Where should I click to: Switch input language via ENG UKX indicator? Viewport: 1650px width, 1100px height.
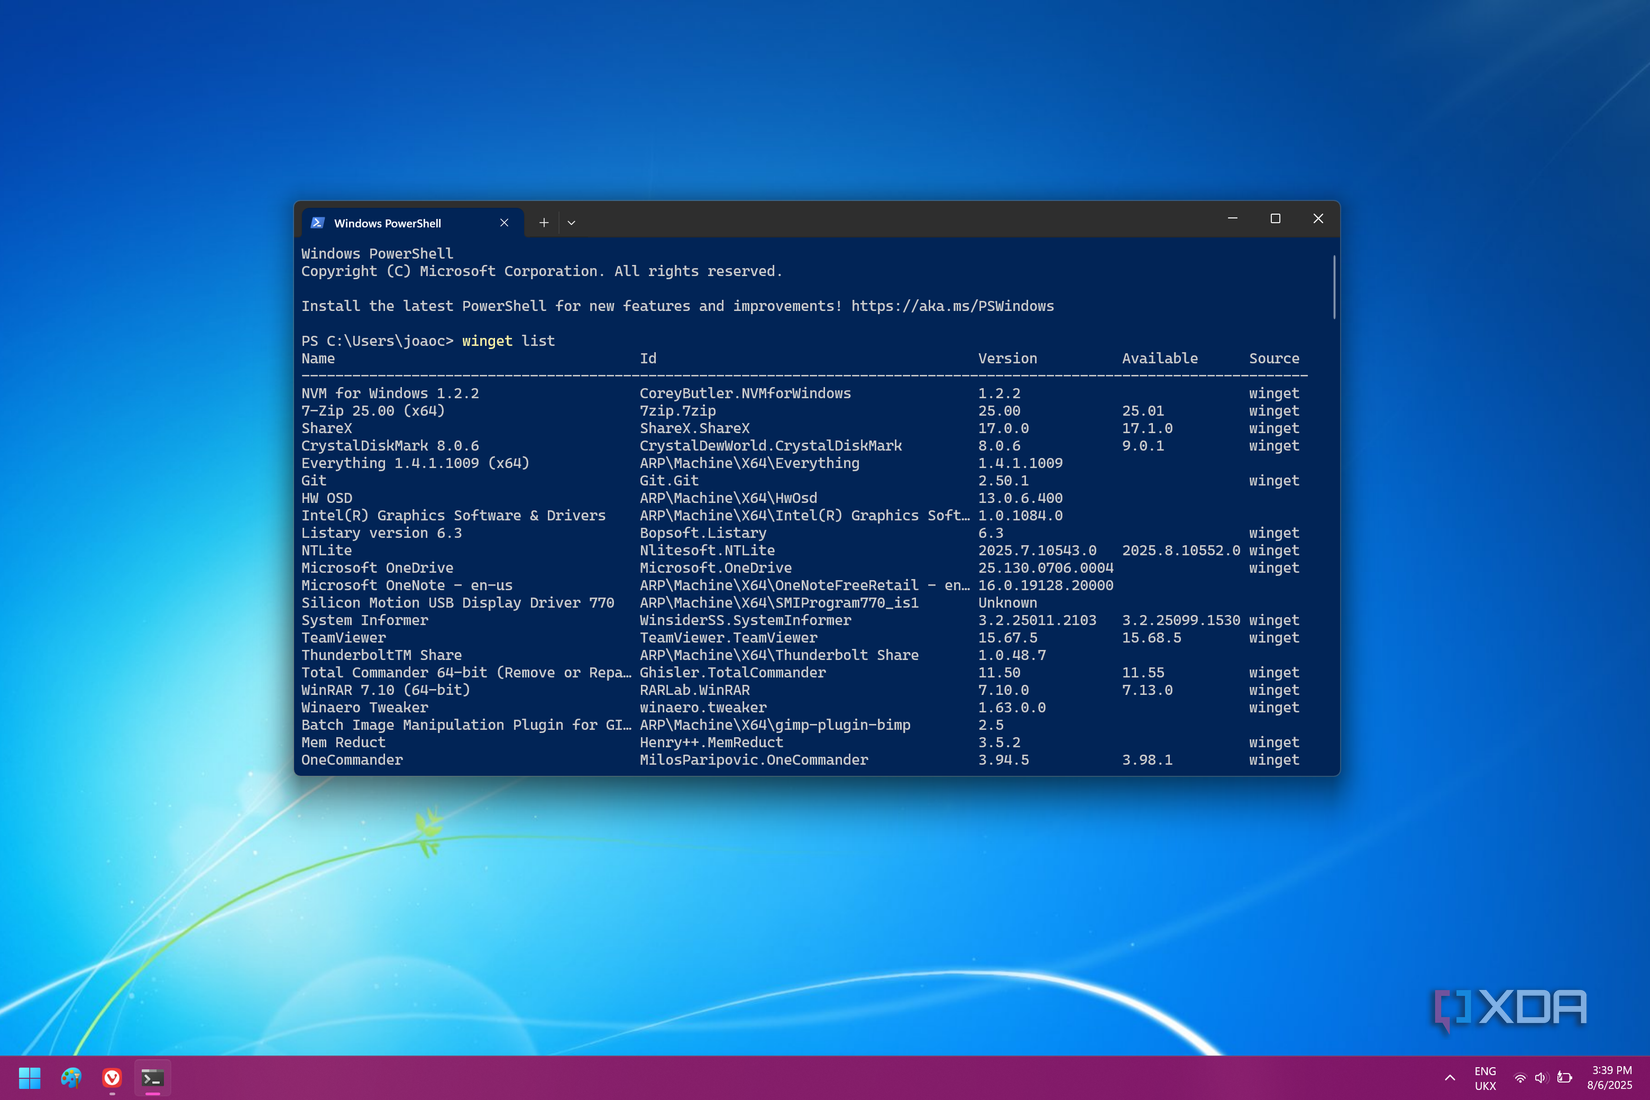click(x=1485, y=1078)
